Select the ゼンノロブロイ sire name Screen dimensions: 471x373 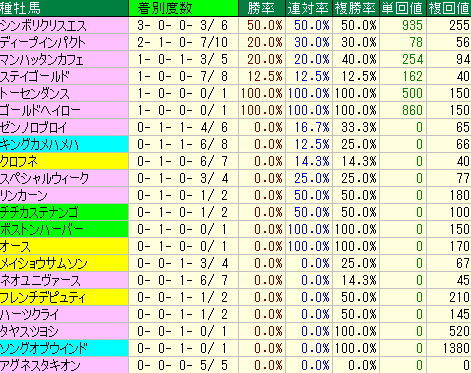[33, 127]
